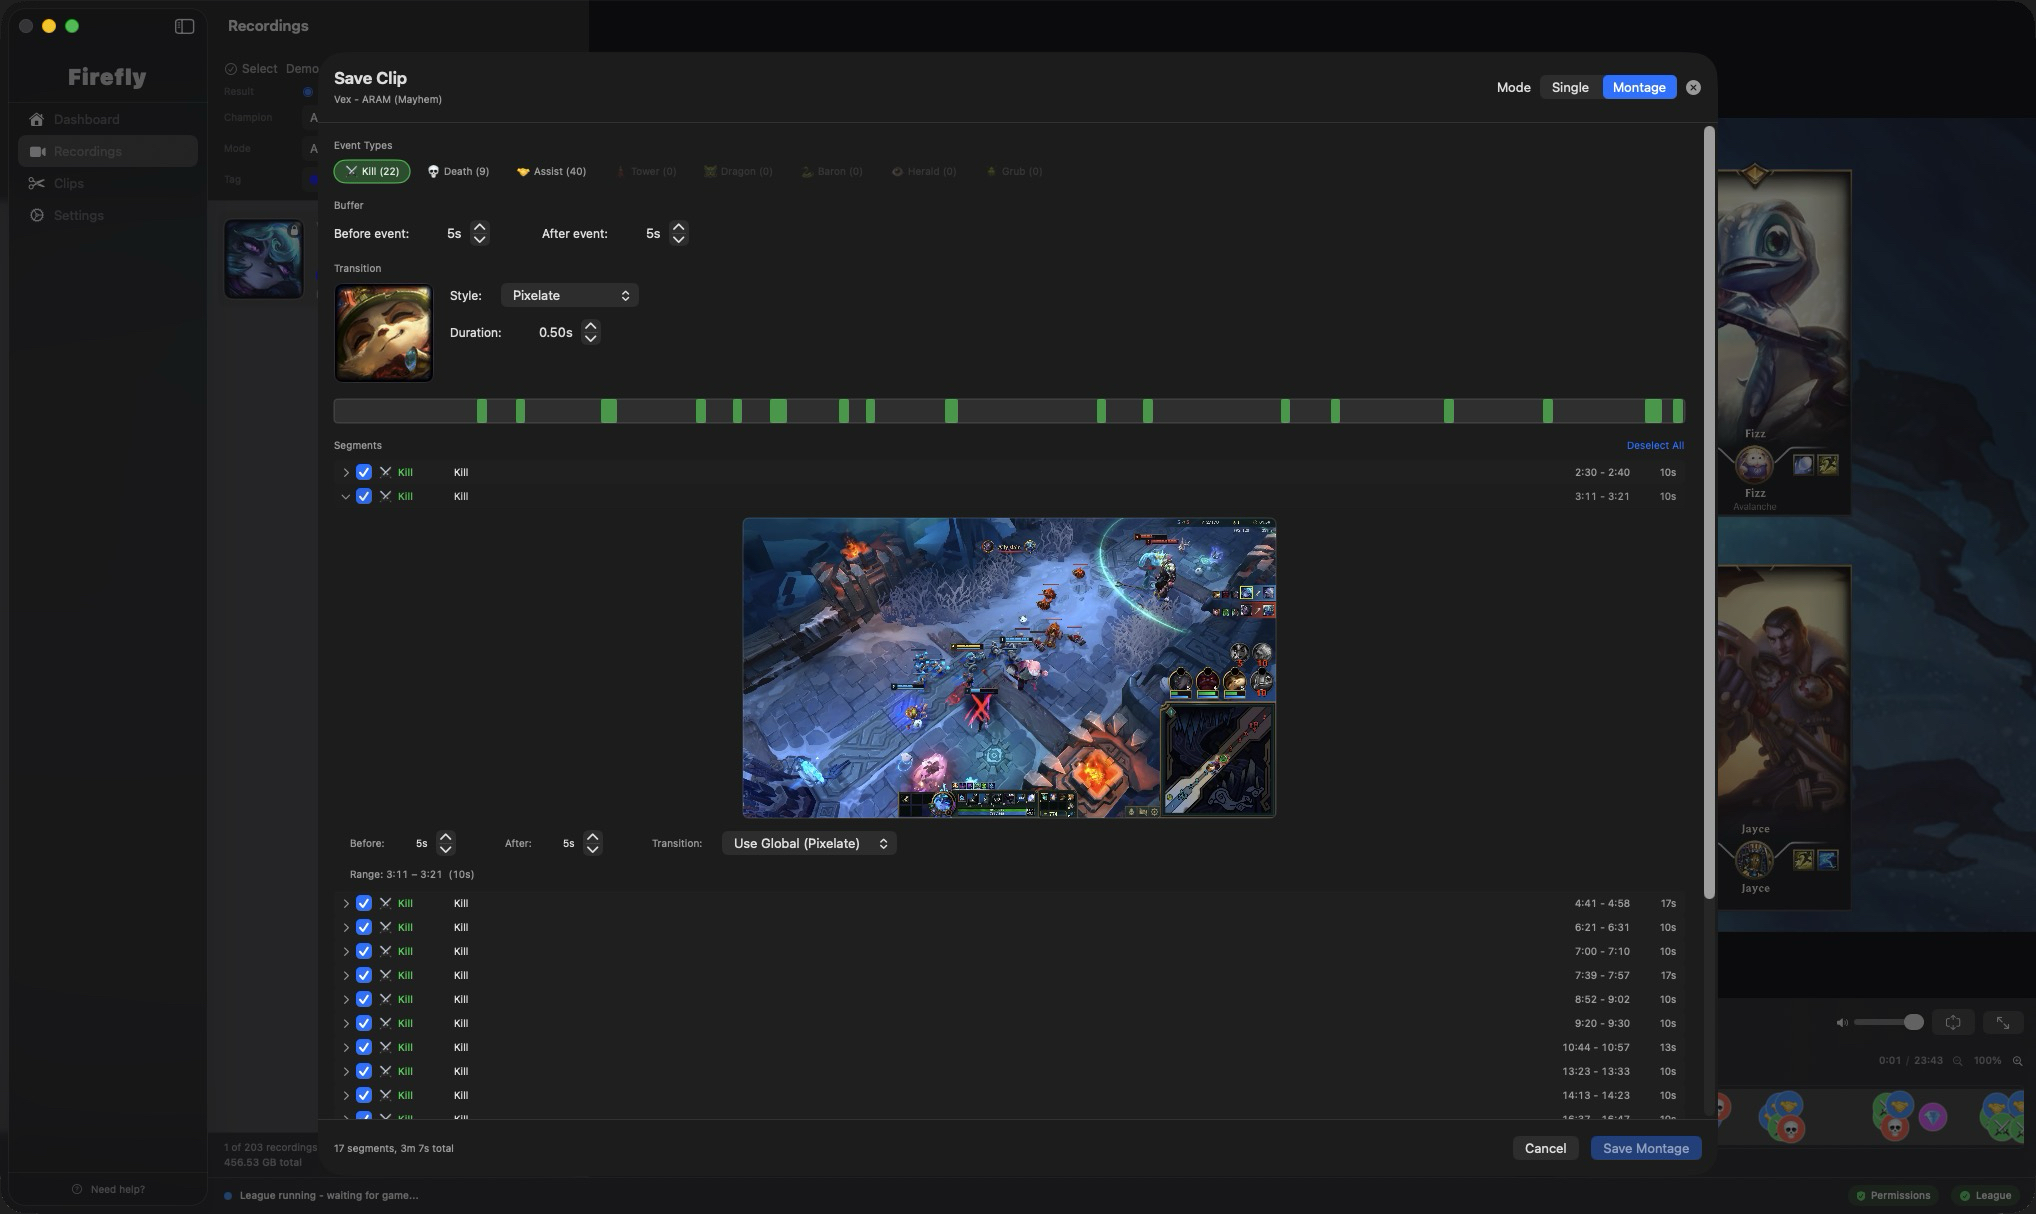Toggle the Death (9) event filter
The image size is (2036, 1214).
point(458,171)
